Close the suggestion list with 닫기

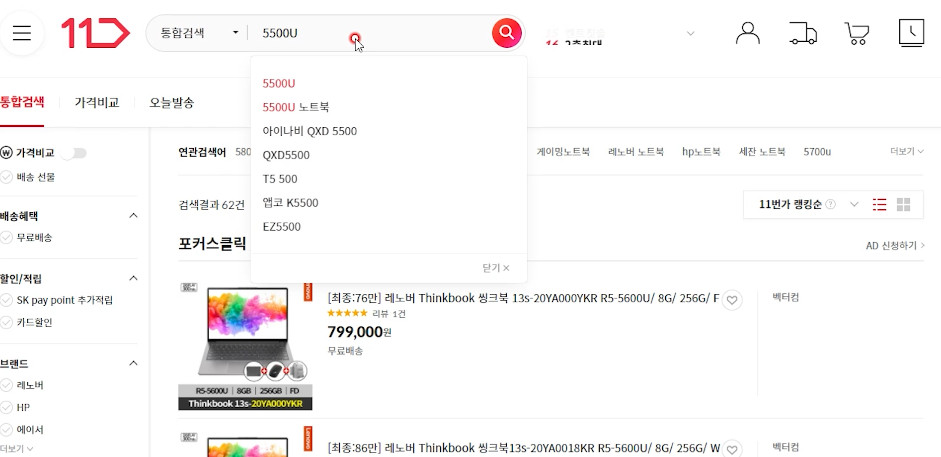tap(496, 268)
